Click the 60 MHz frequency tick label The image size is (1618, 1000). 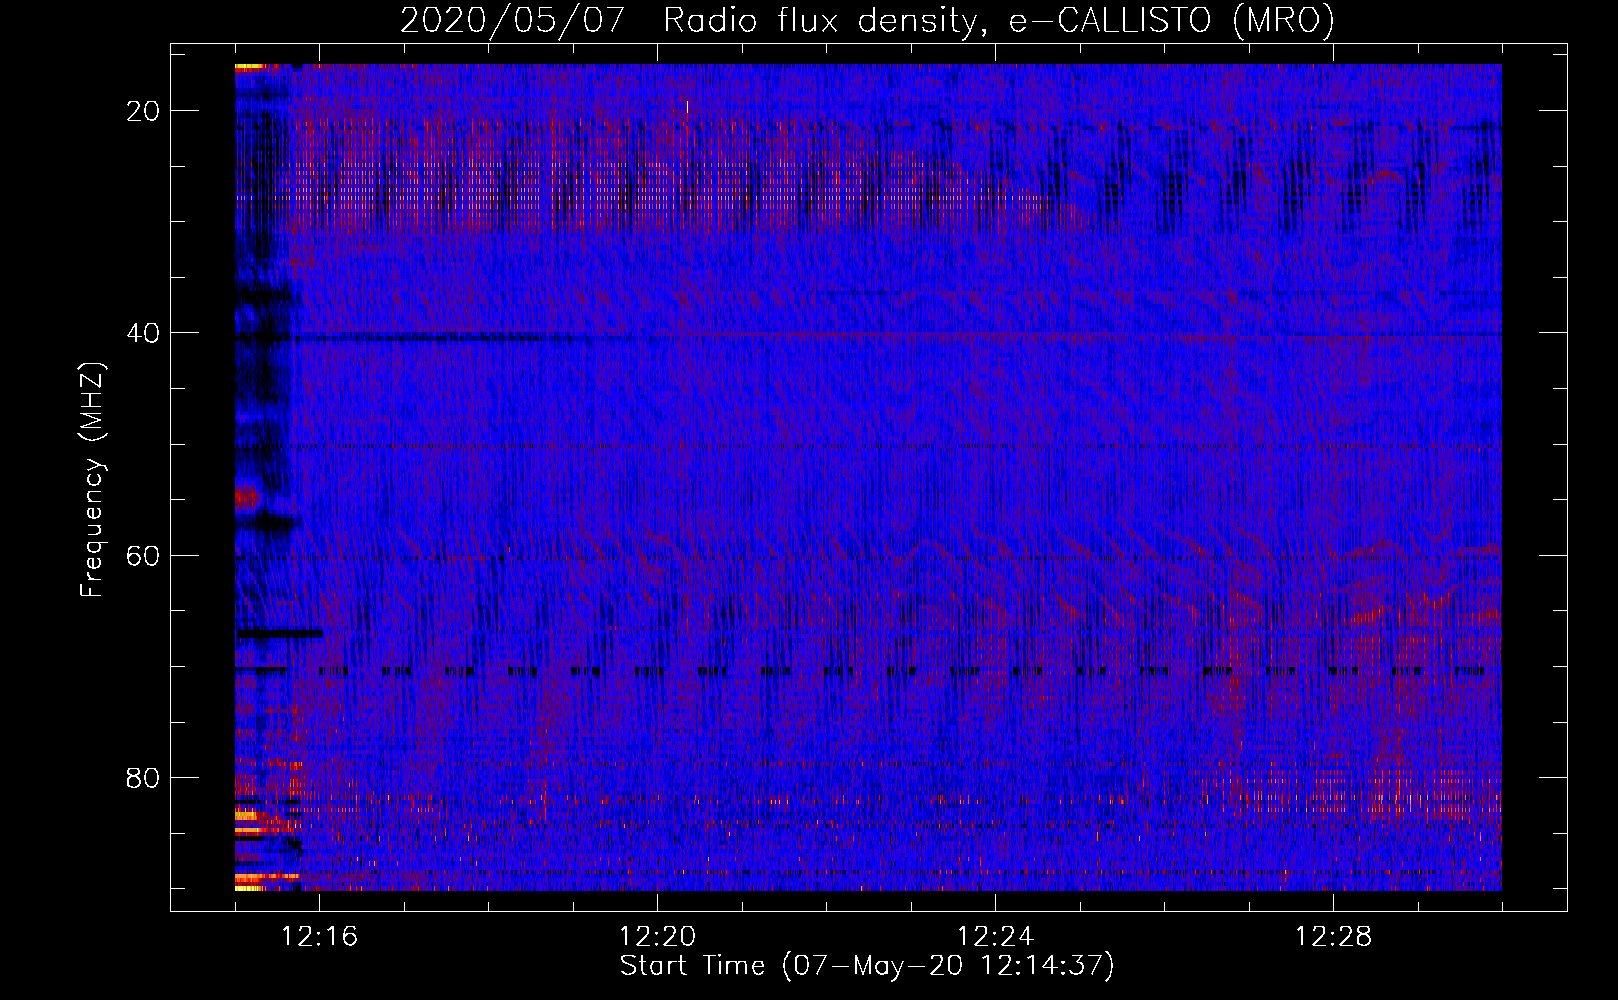(x=143, y=555)
